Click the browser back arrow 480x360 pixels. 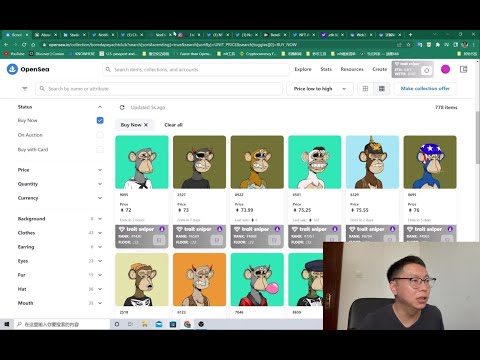[x=6, y=44]
